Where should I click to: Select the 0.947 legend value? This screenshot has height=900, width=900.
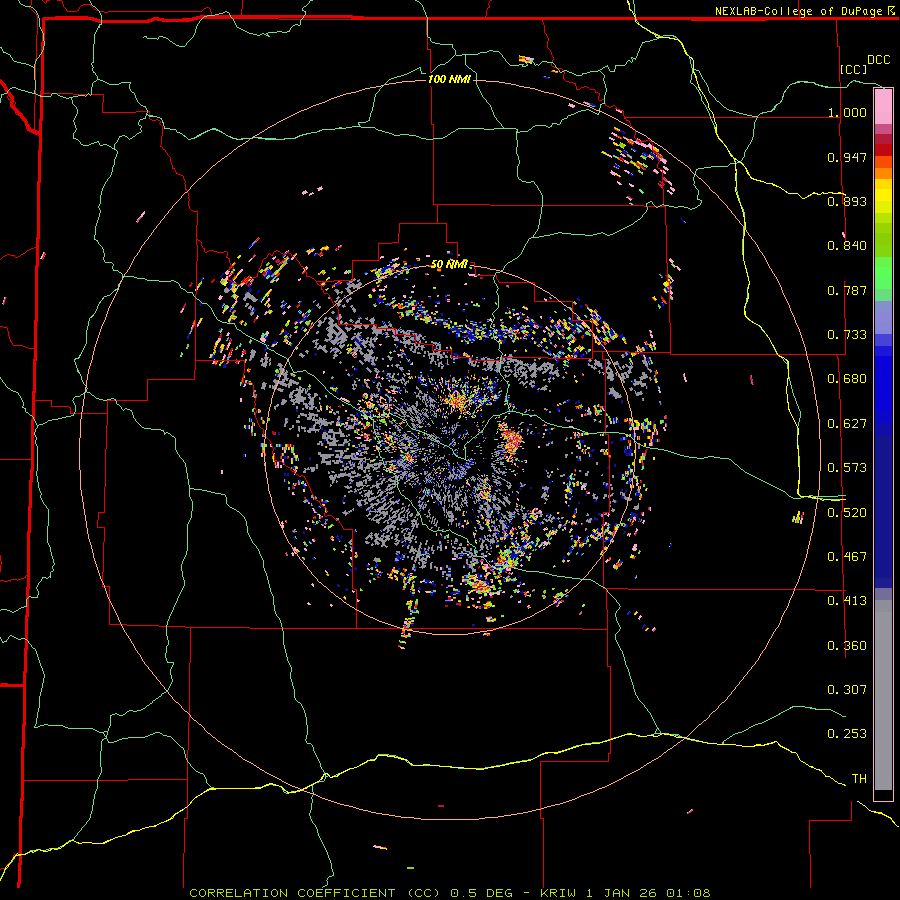[847, 157]
